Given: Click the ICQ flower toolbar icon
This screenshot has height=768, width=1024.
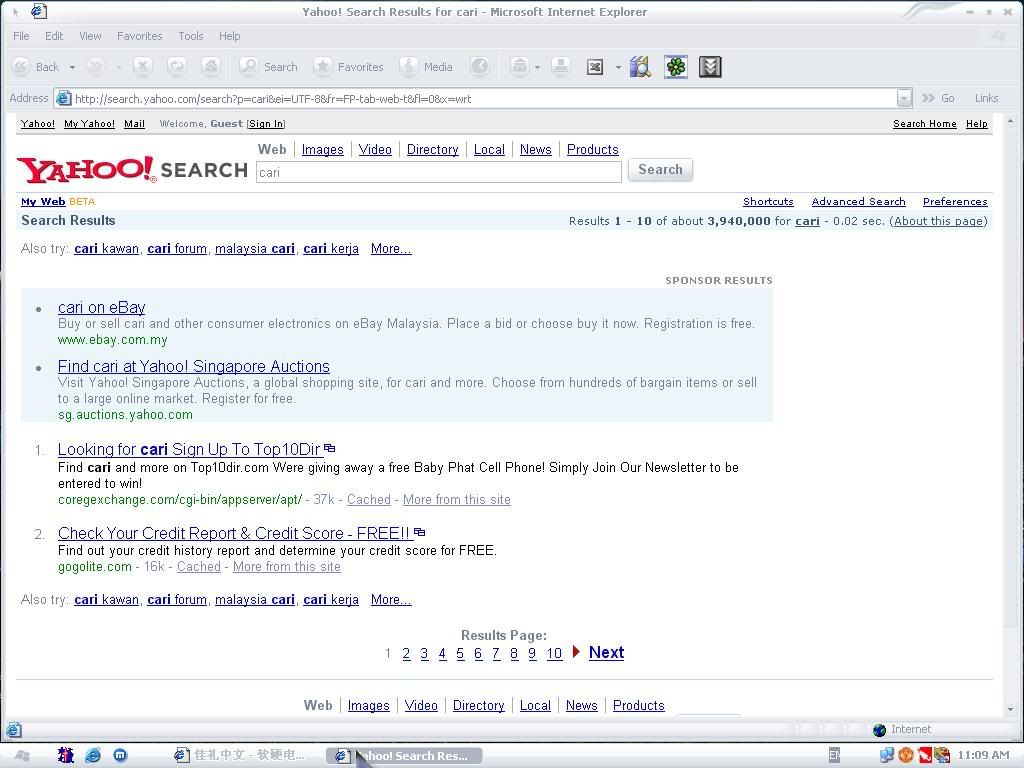Looking at the screenshot, I should tap(676, 67).
